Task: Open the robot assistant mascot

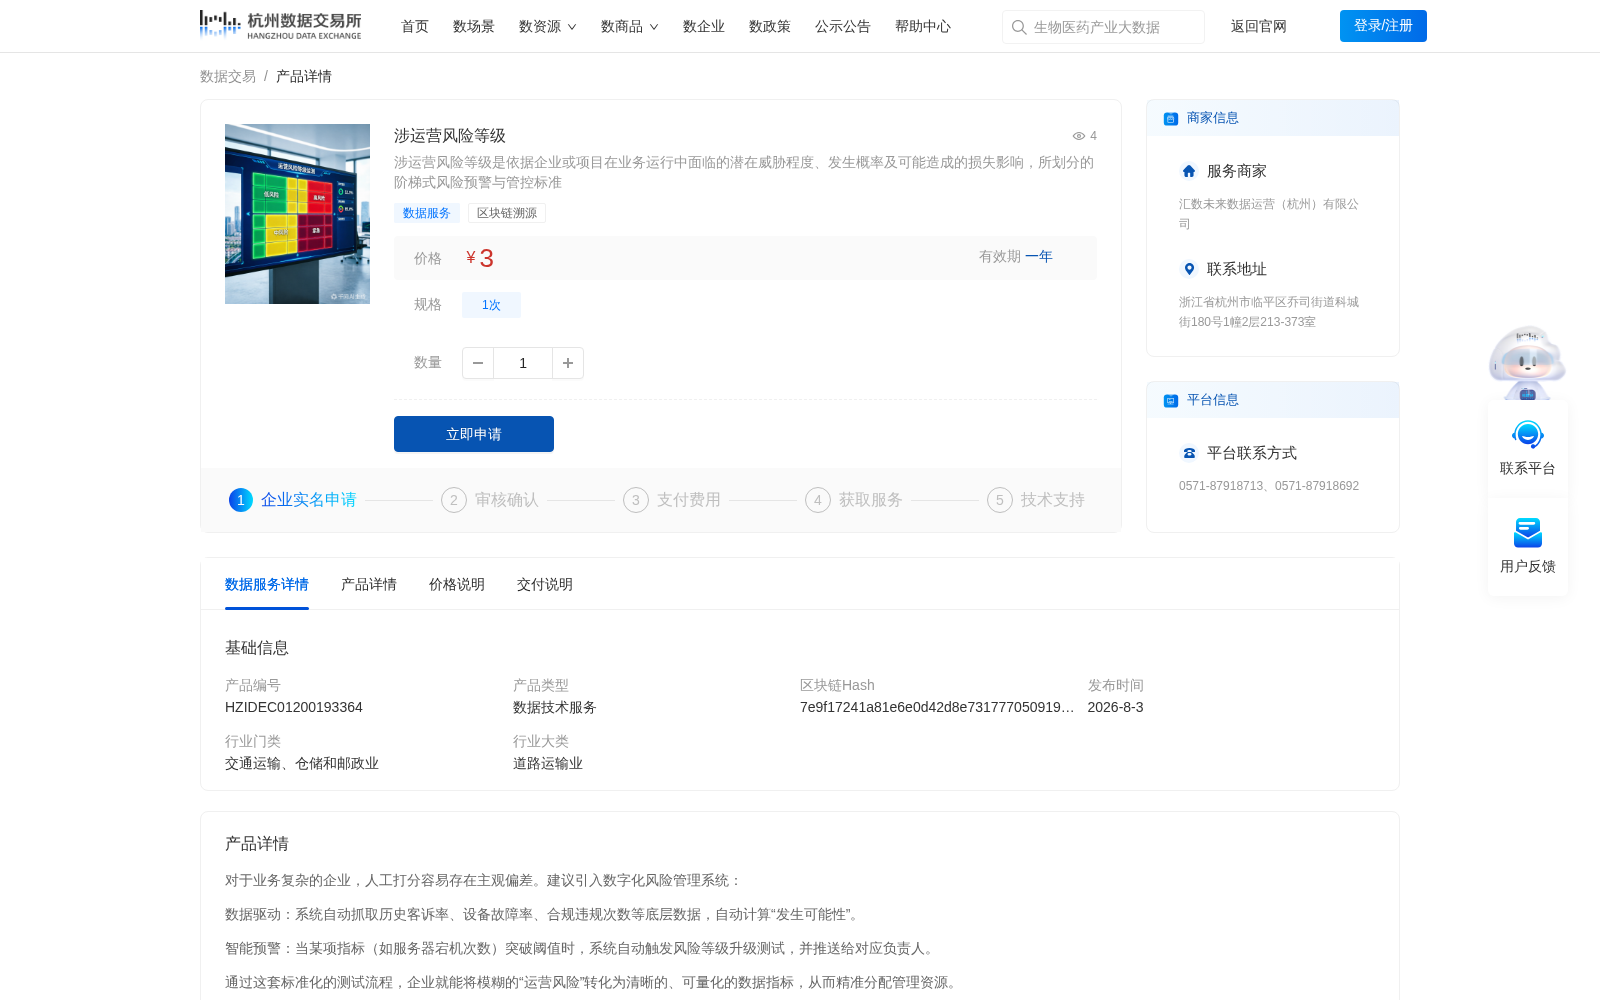Action: click(1527, 362)
